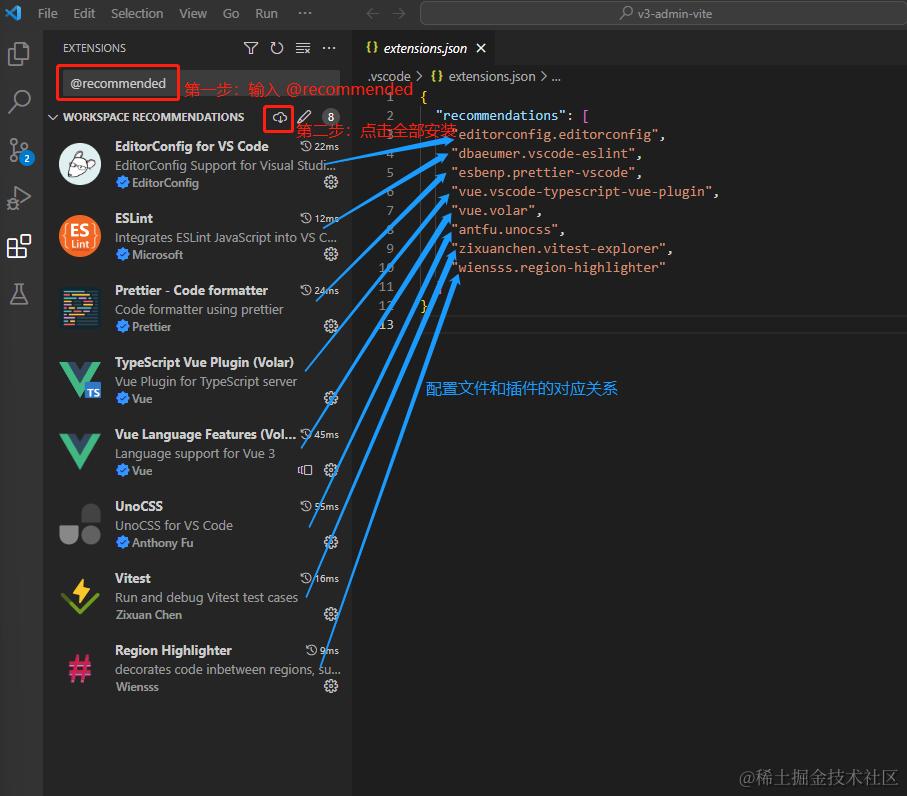Click the .vscode breadcrumb folder
Image resolution: width=907 pixels, height=796 pixels.
(389, 76)
